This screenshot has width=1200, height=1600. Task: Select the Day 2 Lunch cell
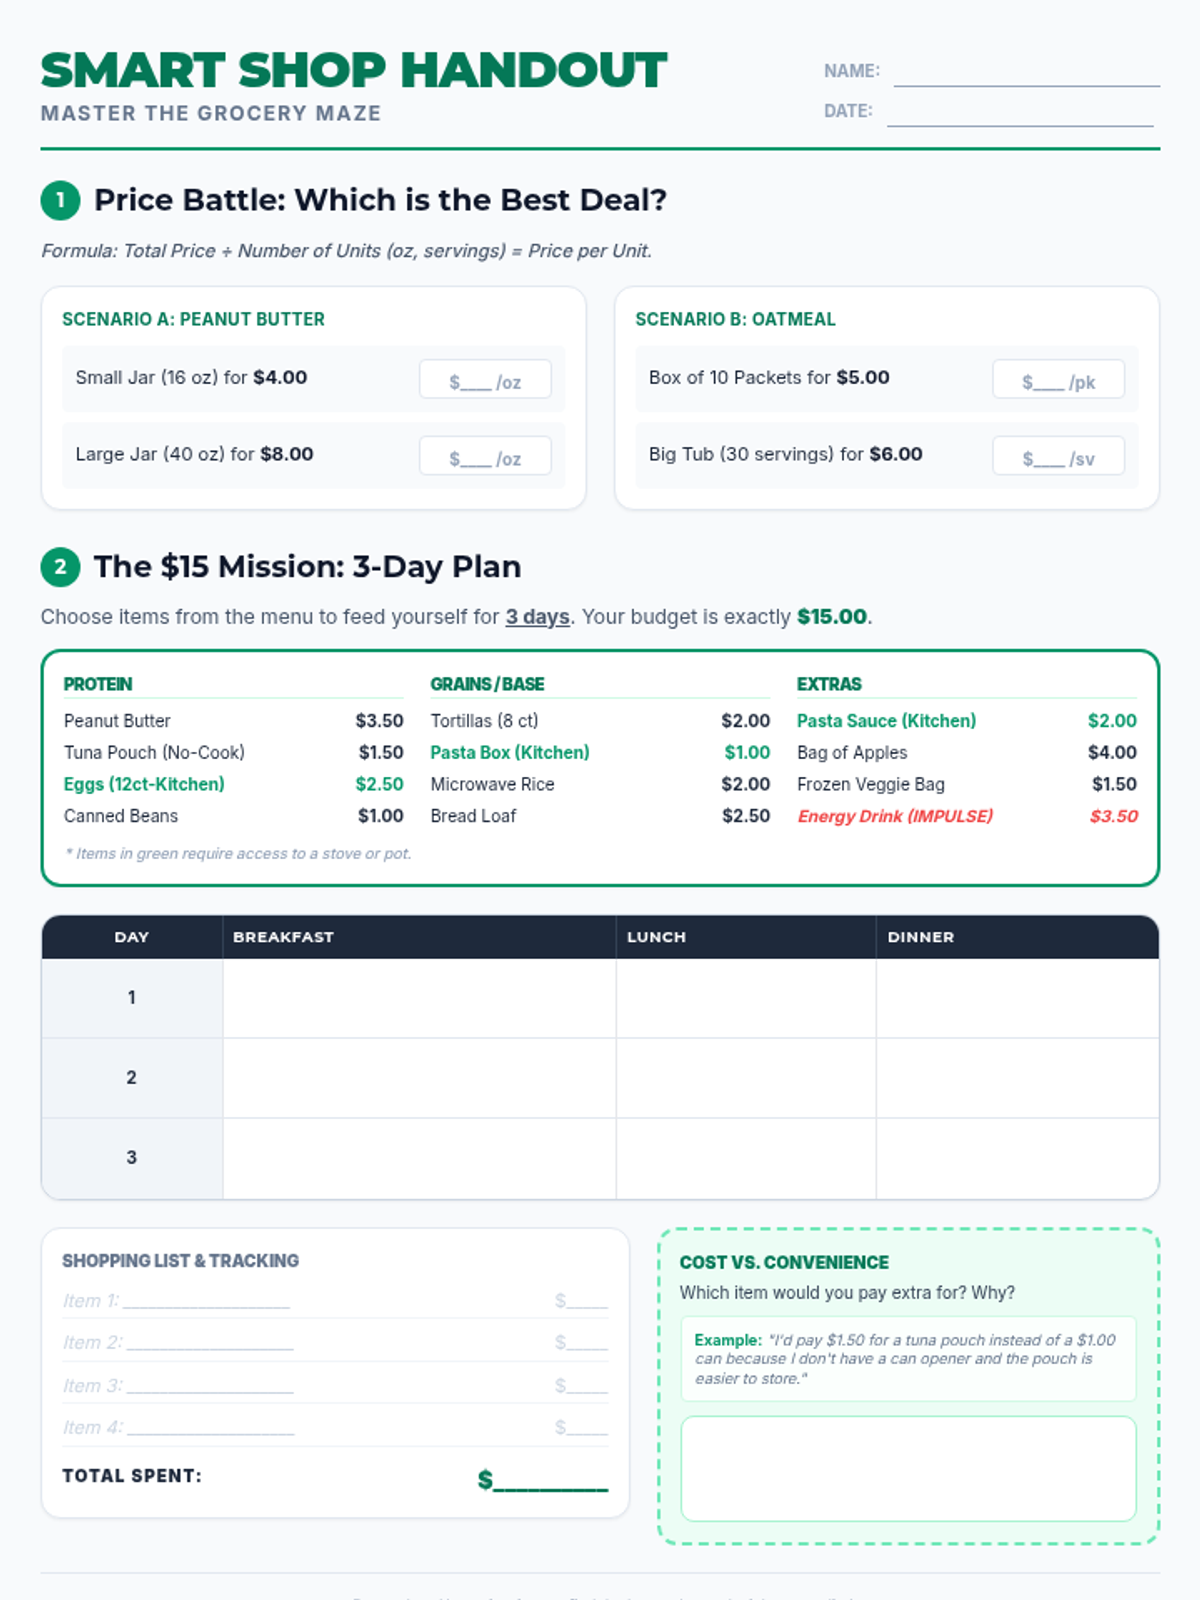point(746,1078)
